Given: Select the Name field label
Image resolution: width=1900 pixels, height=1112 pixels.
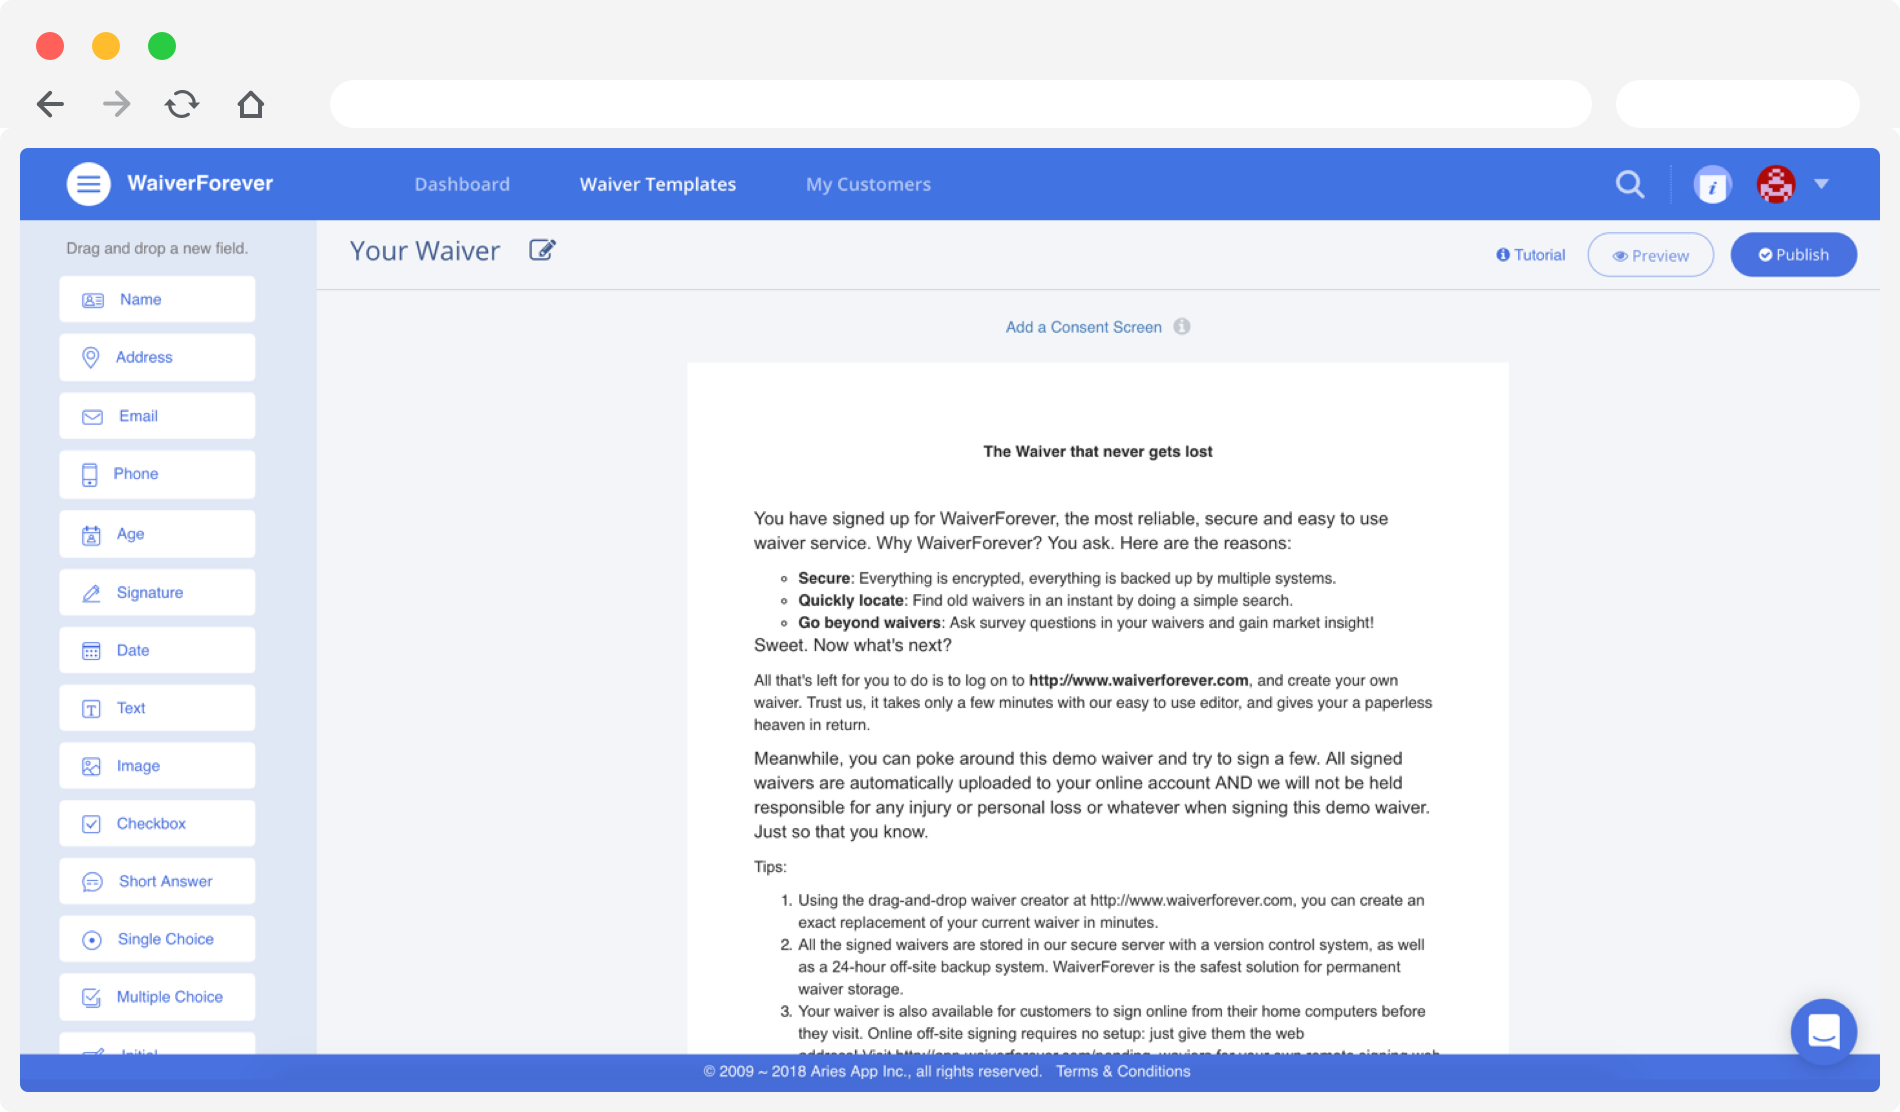Looking at the screenshot, I should [140, 300].
